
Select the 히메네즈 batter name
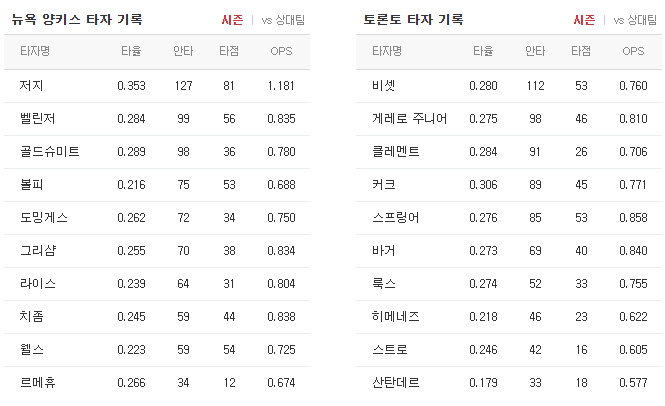[396, 316]
